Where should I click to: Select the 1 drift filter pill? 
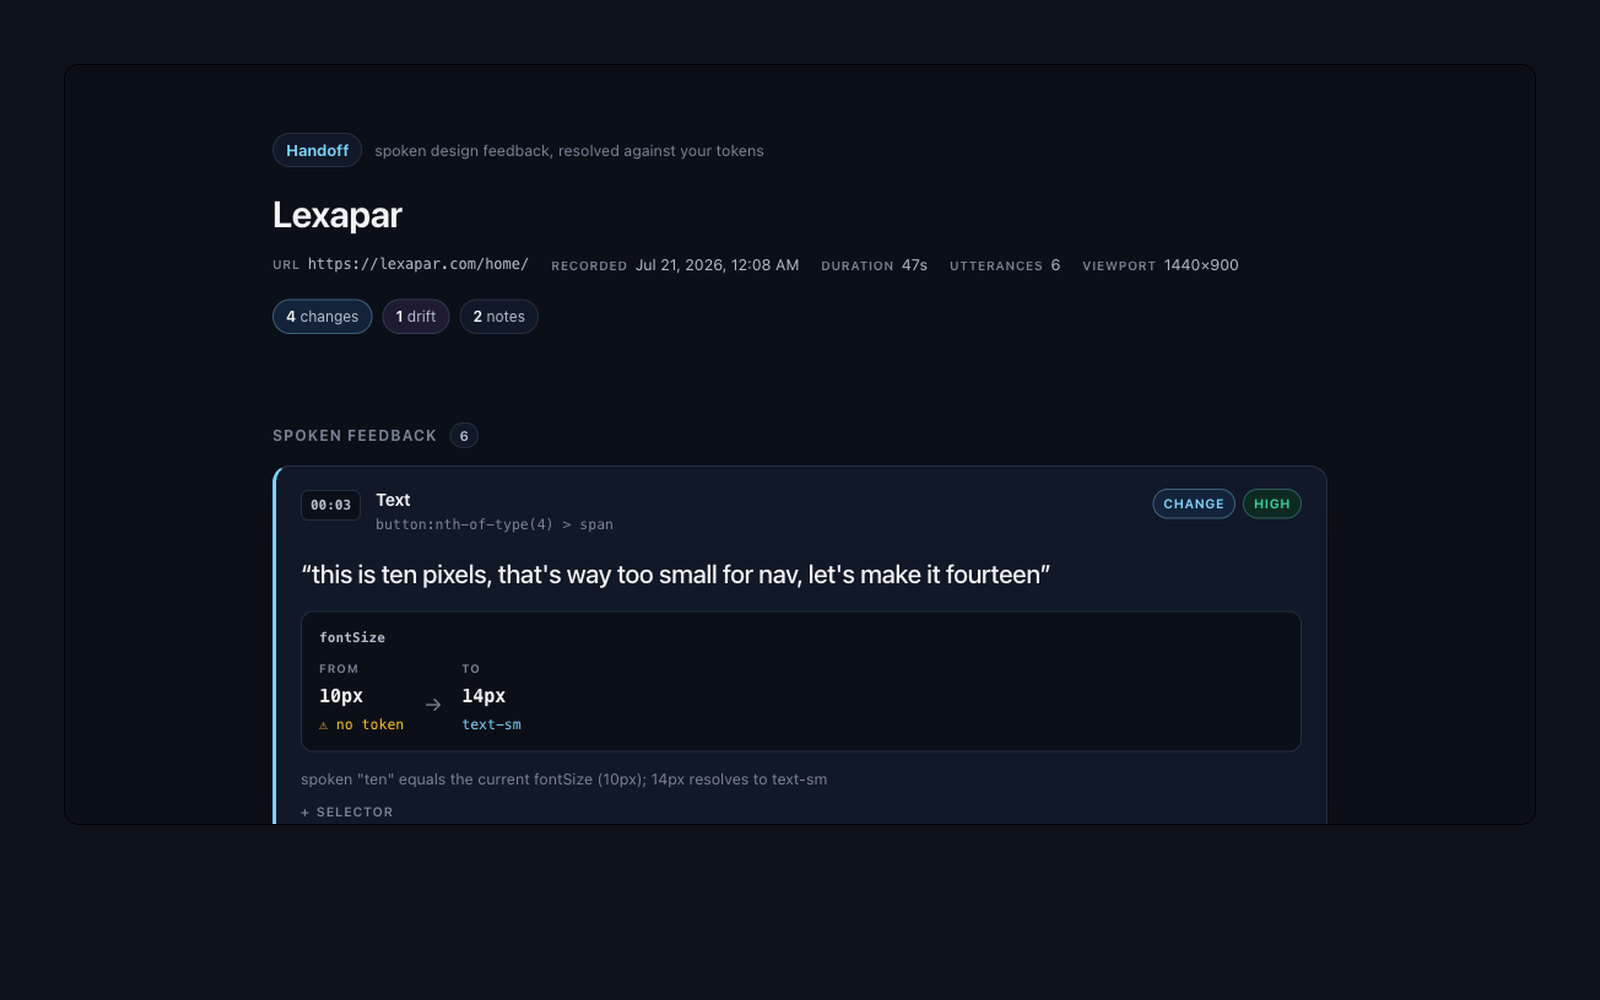click(416, 316)
